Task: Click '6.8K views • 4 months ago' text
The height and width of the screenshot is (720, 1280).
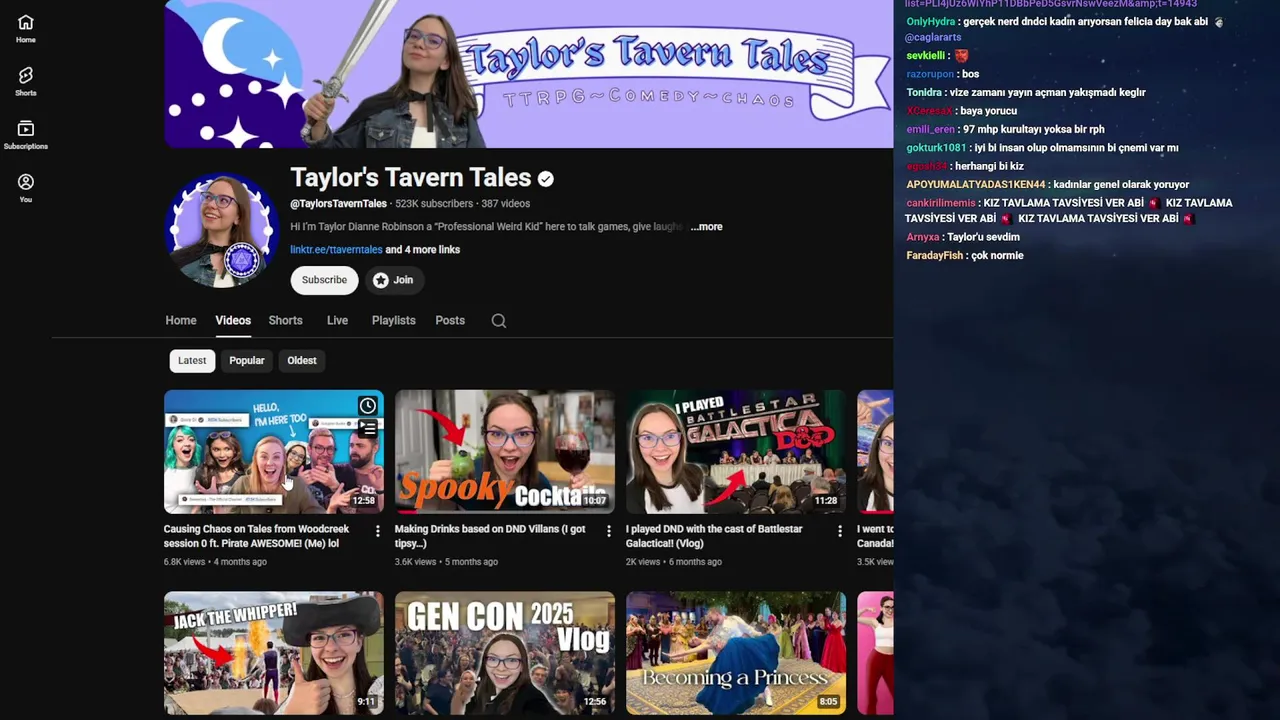Action: (x=215, y=562)
